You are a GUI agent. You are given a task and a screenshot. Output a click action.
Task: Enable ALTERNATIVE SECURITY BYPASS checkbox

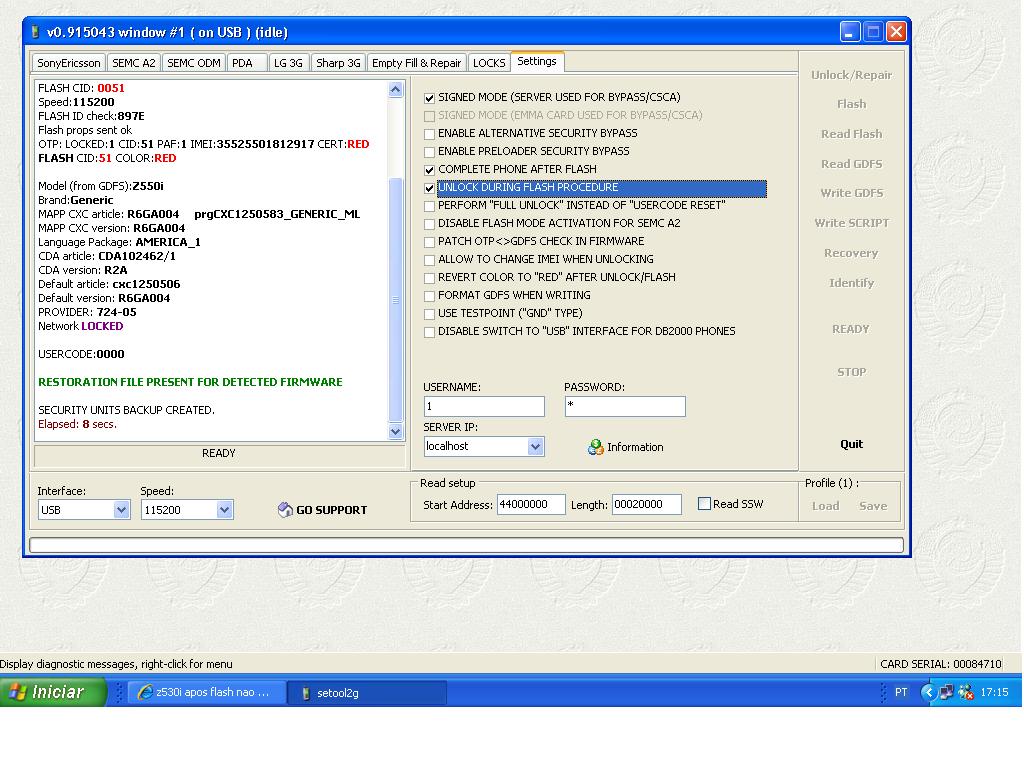tap(429, 134)
